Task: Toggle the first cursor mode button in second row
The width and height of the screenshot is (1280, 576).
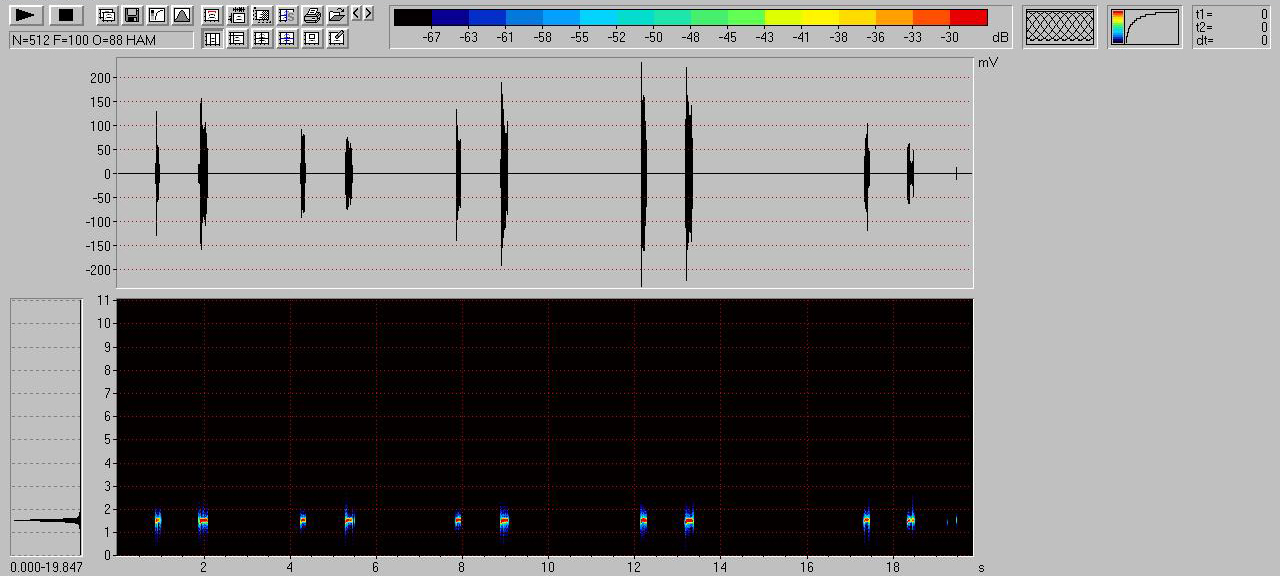Action: tap(212, 38)
